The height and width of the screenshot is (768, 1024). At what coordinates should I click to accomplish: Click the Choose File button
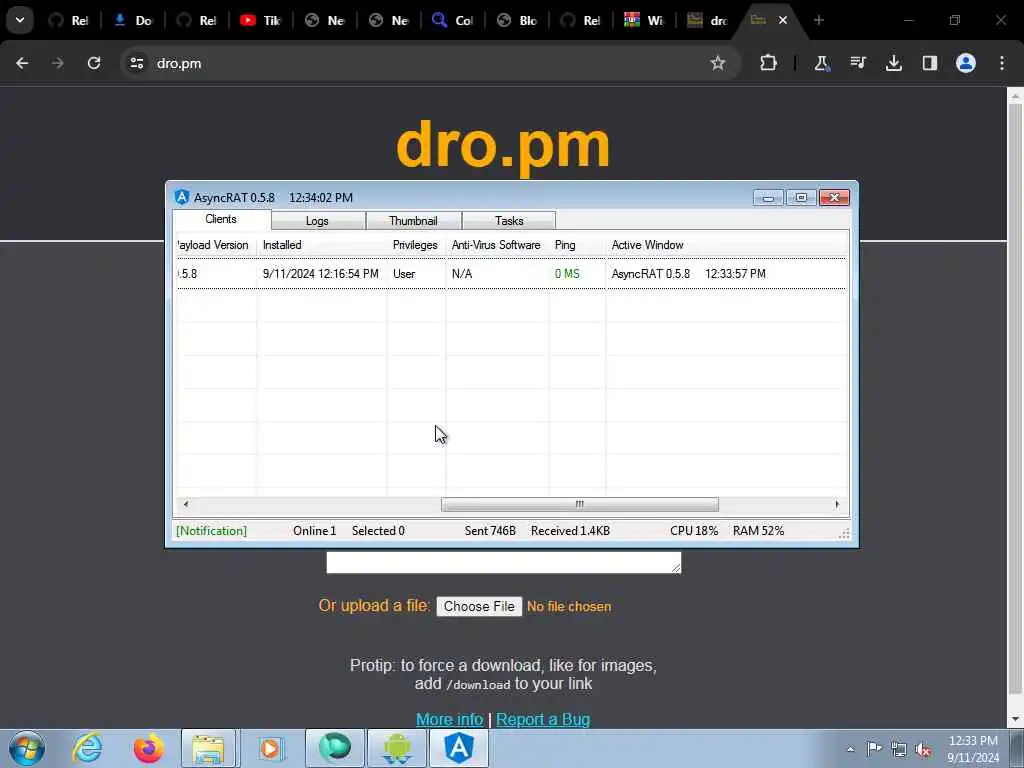click(479, 607)
